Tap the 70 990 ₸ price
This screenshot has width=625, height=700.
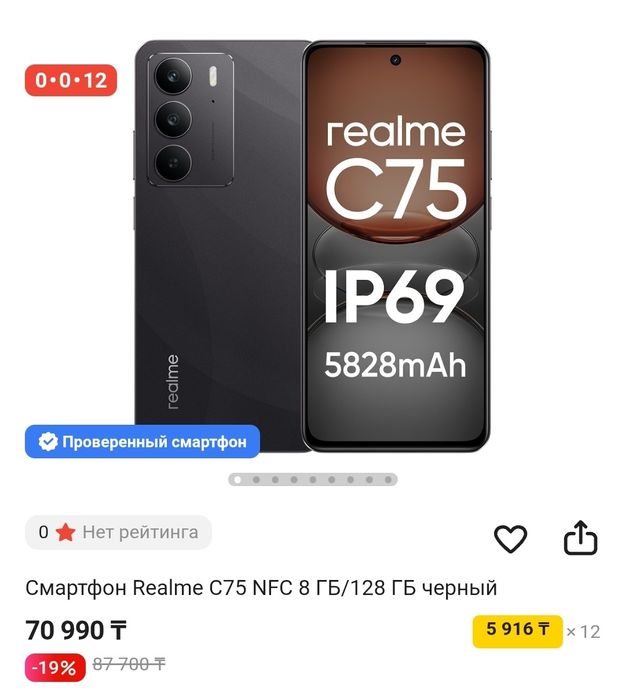76,630
